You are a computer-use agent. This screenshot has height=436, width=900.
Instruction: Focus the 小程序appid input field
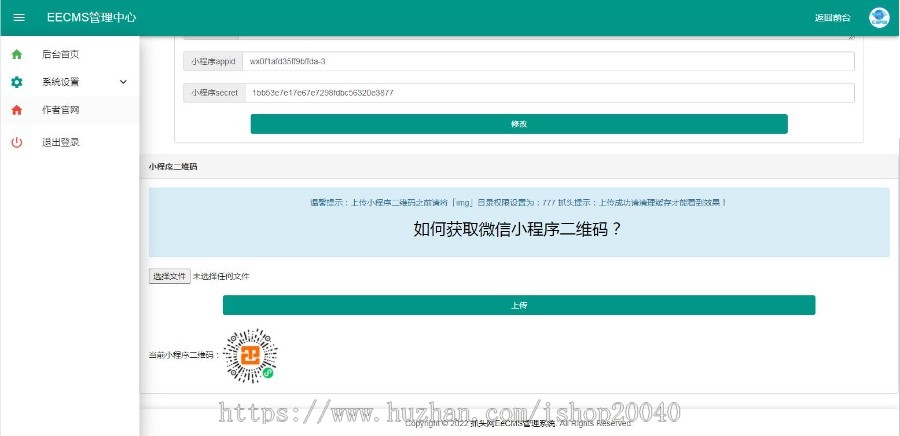point(548,61)
